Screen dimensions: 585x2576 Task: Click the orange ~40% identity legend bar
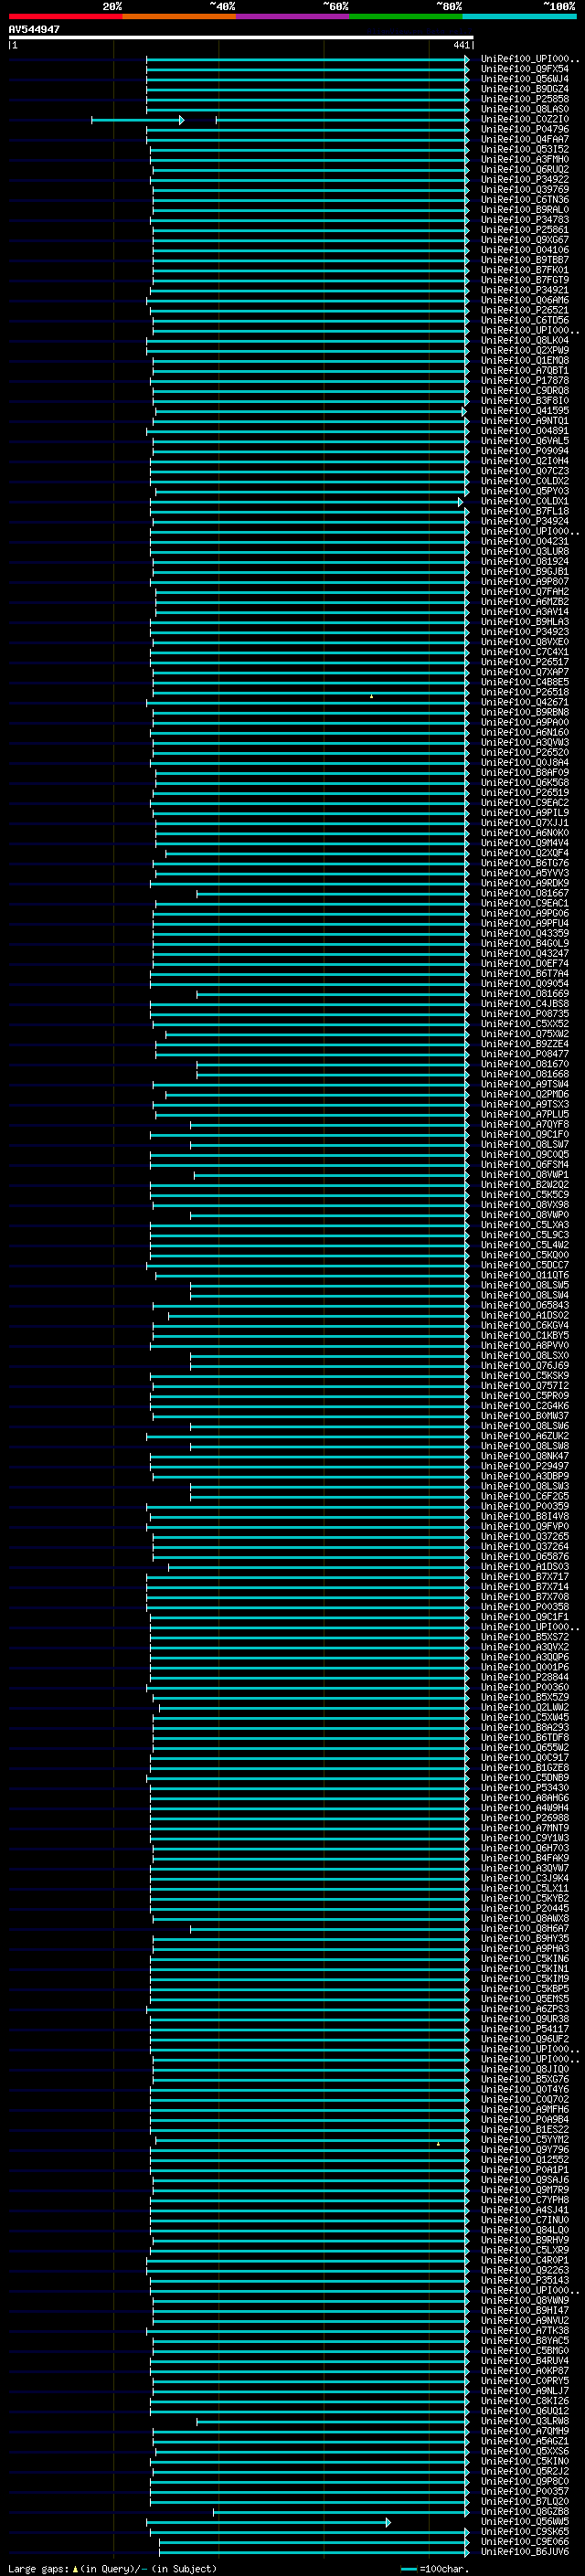tap(179, 16)
